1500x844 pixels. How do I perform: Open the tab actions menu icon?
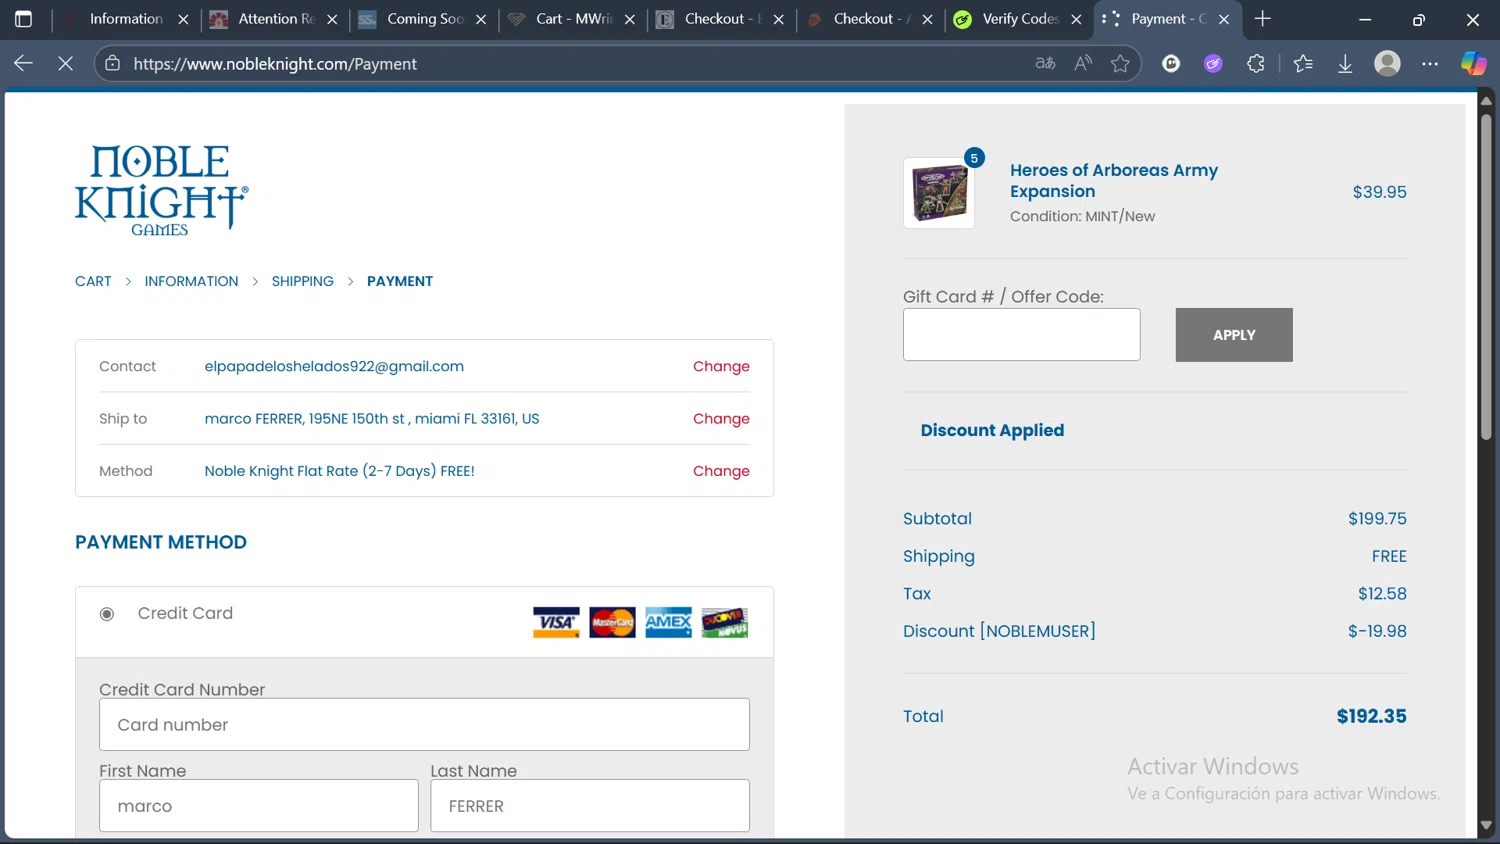(x=23, y=19)
